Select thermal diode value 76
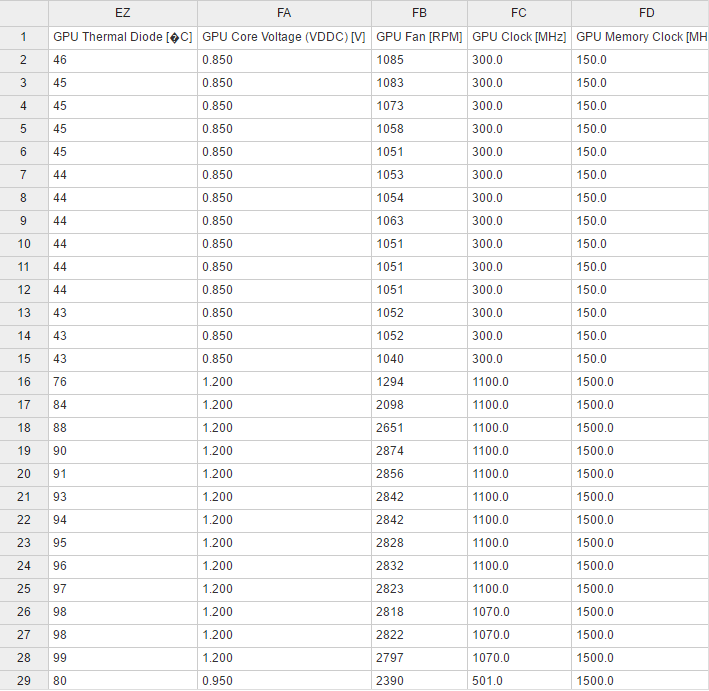Viewport: 709px width, 691px height. click(123, 382)
